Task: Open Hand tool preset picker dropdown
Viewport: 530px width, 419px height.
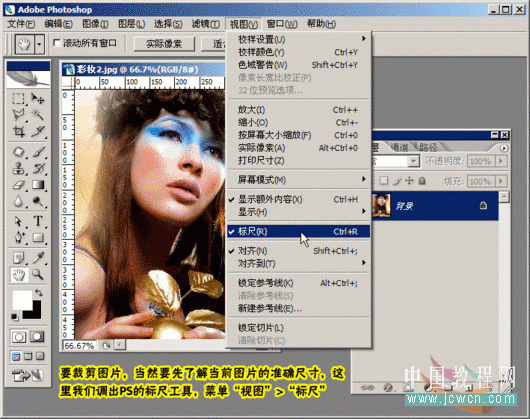Action: (x=40, y=44)
